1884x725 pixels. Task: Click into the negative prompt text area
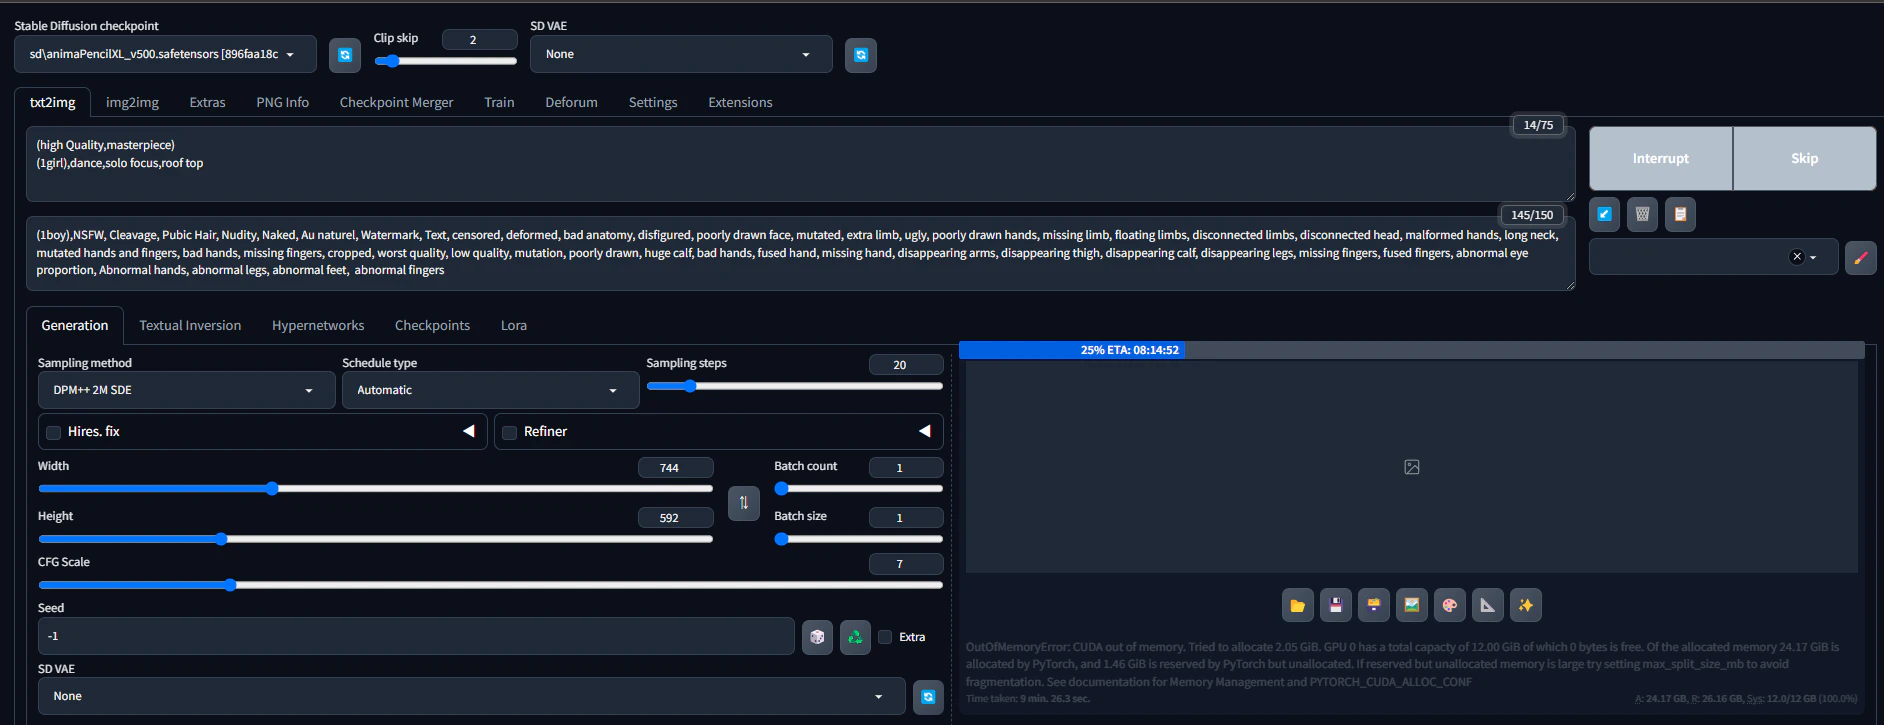(x=800, y=253)
